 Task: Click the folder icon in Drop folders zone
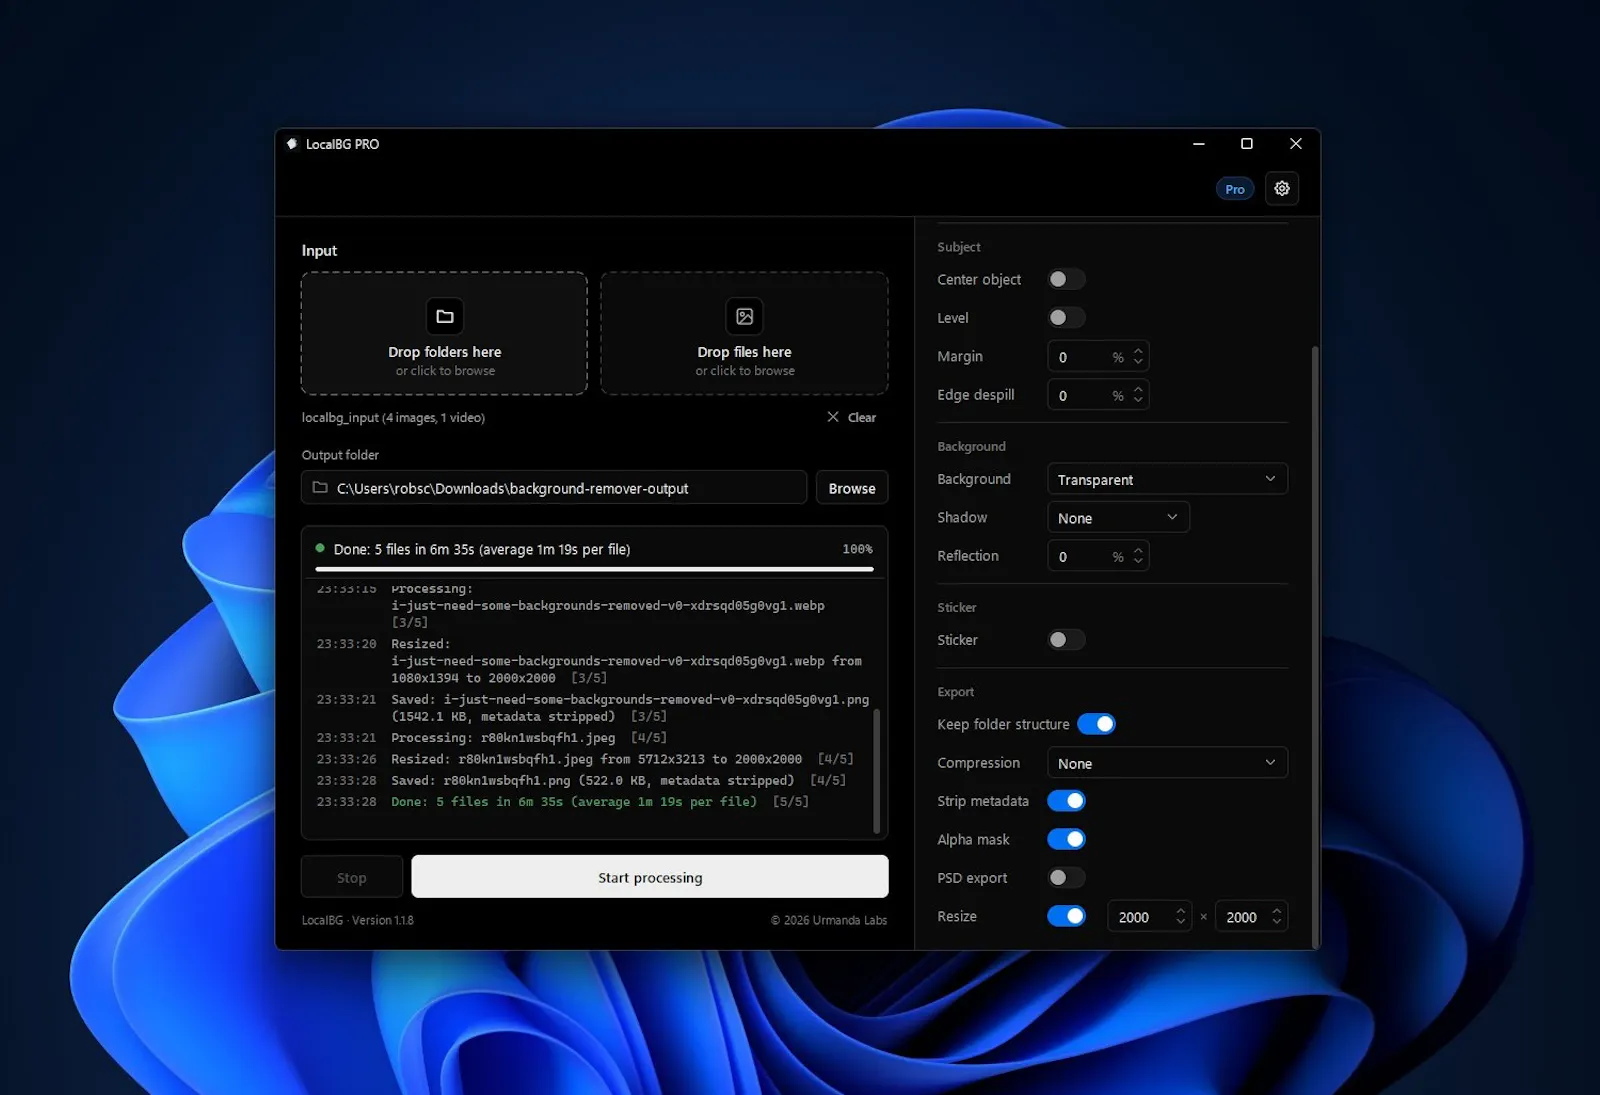click(x=444, y=316)
